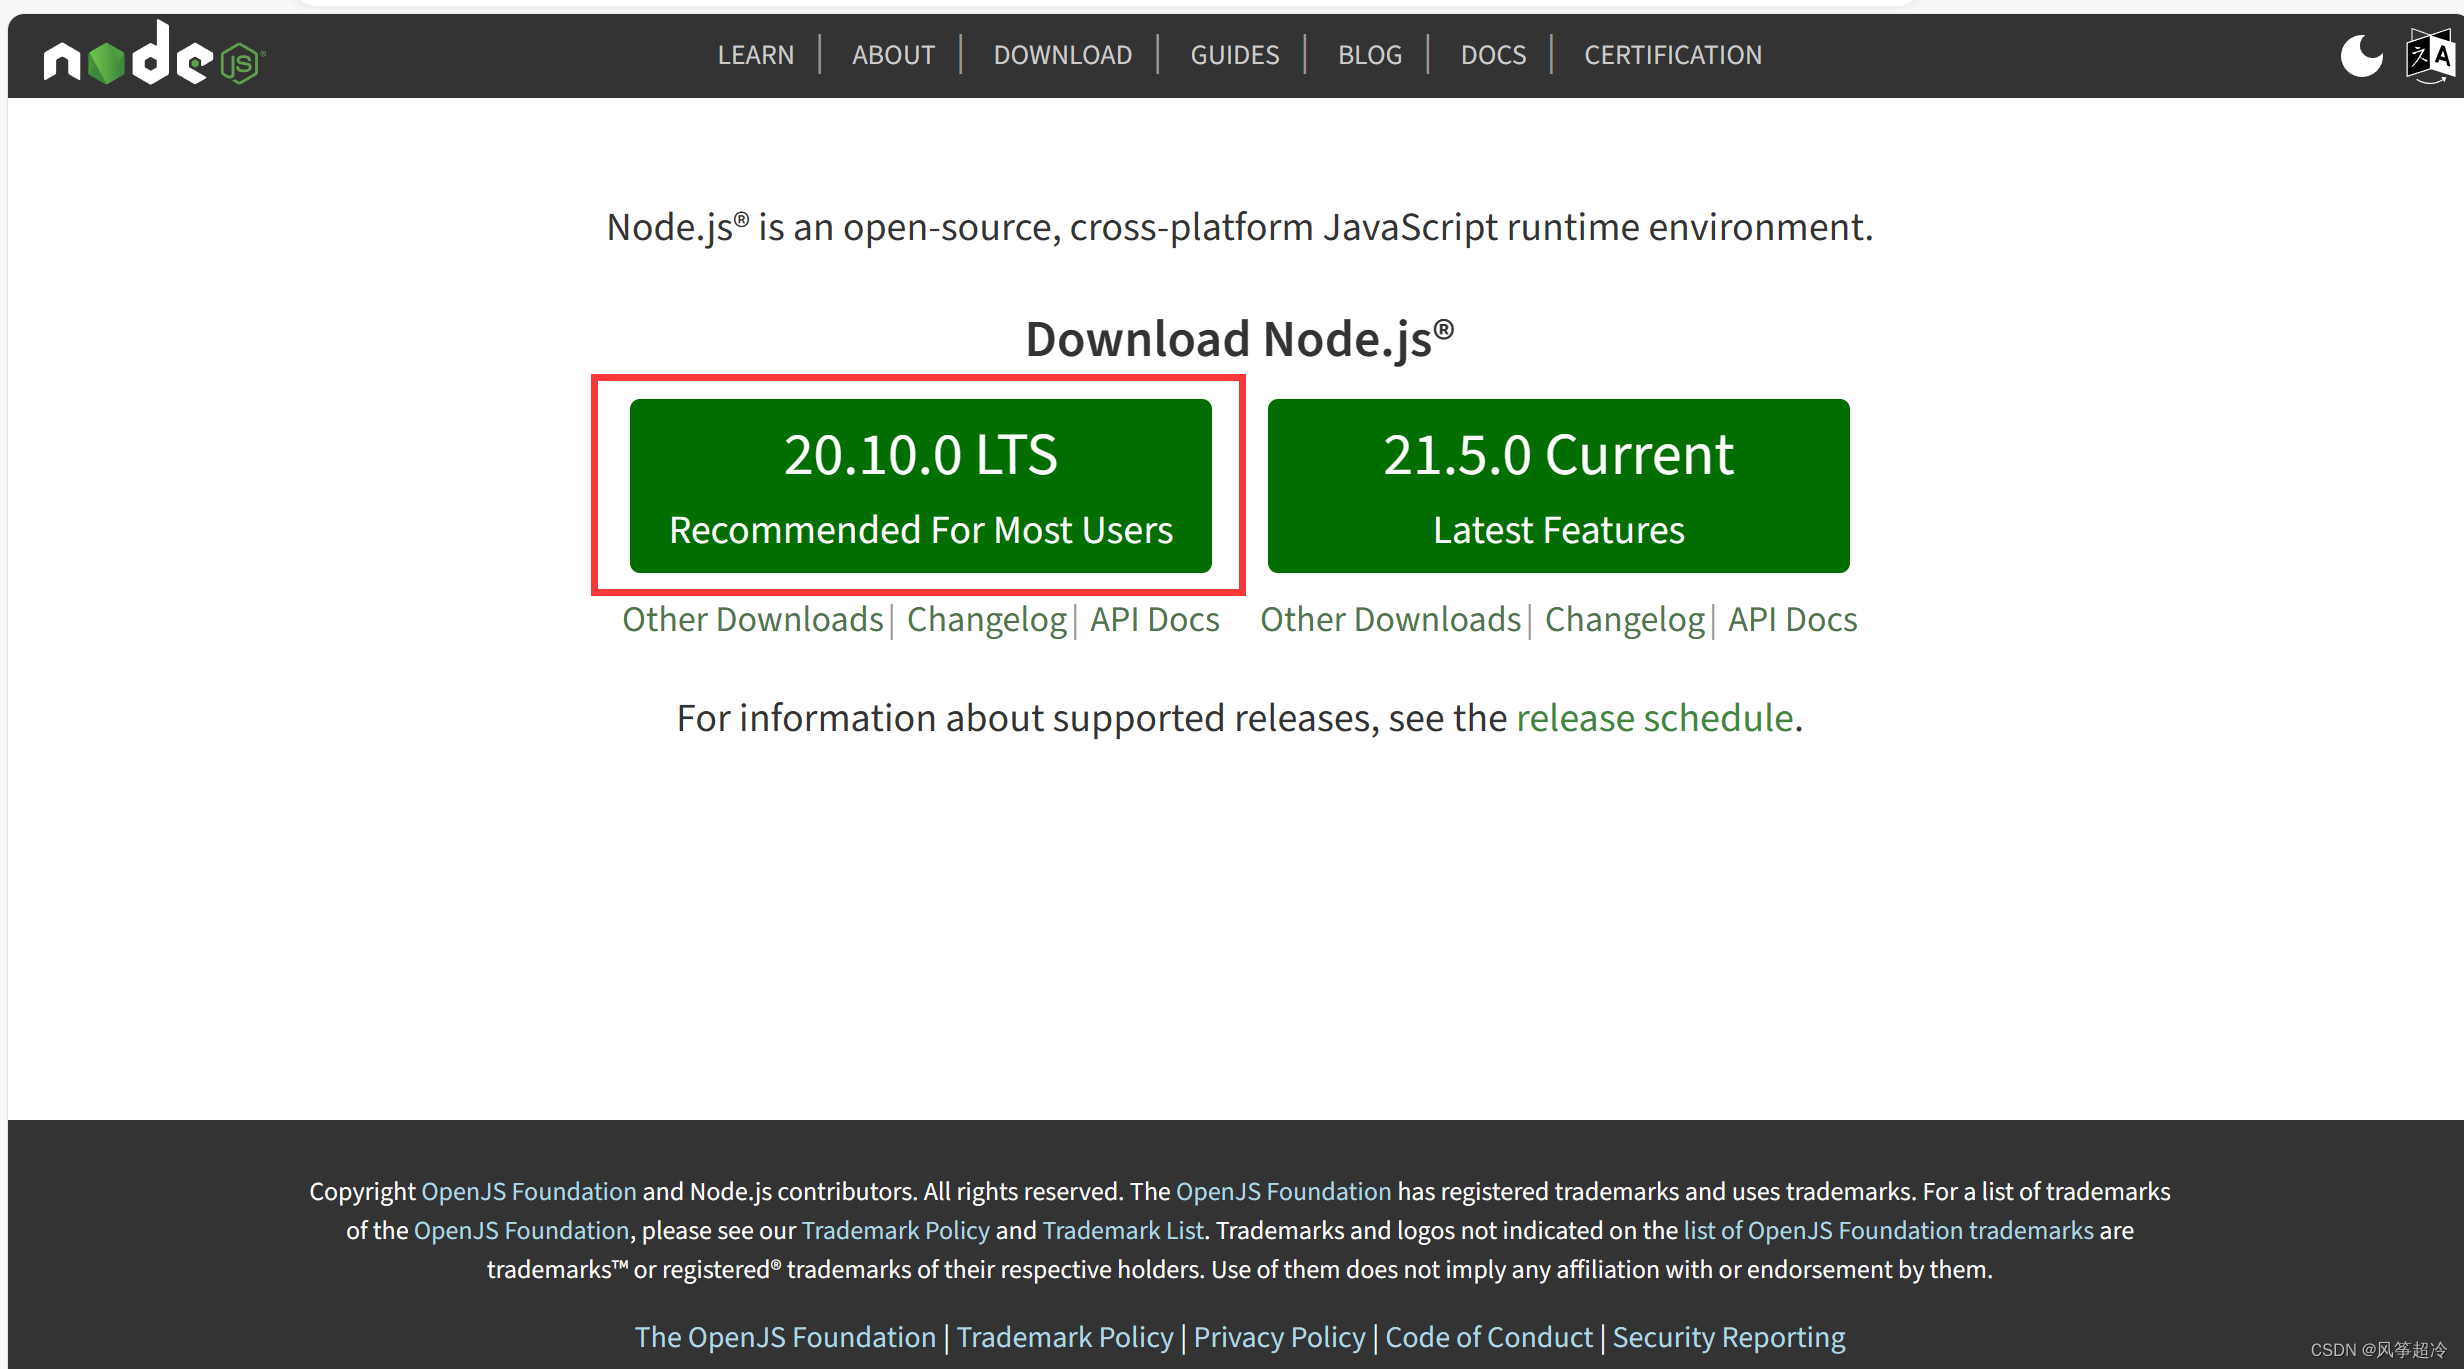This screenshot has height=1369, width=2464.
Task: Click the Node.js logo in header
Action: [x=153, y=56]
